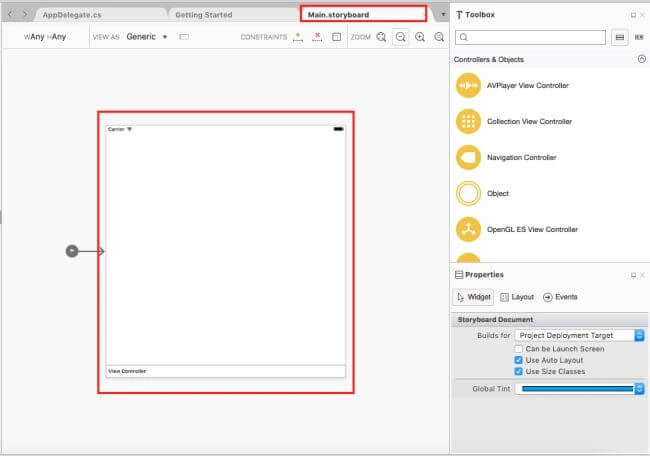
Task: Zoom out the storyboard canvas
Action: pos(400,37)
